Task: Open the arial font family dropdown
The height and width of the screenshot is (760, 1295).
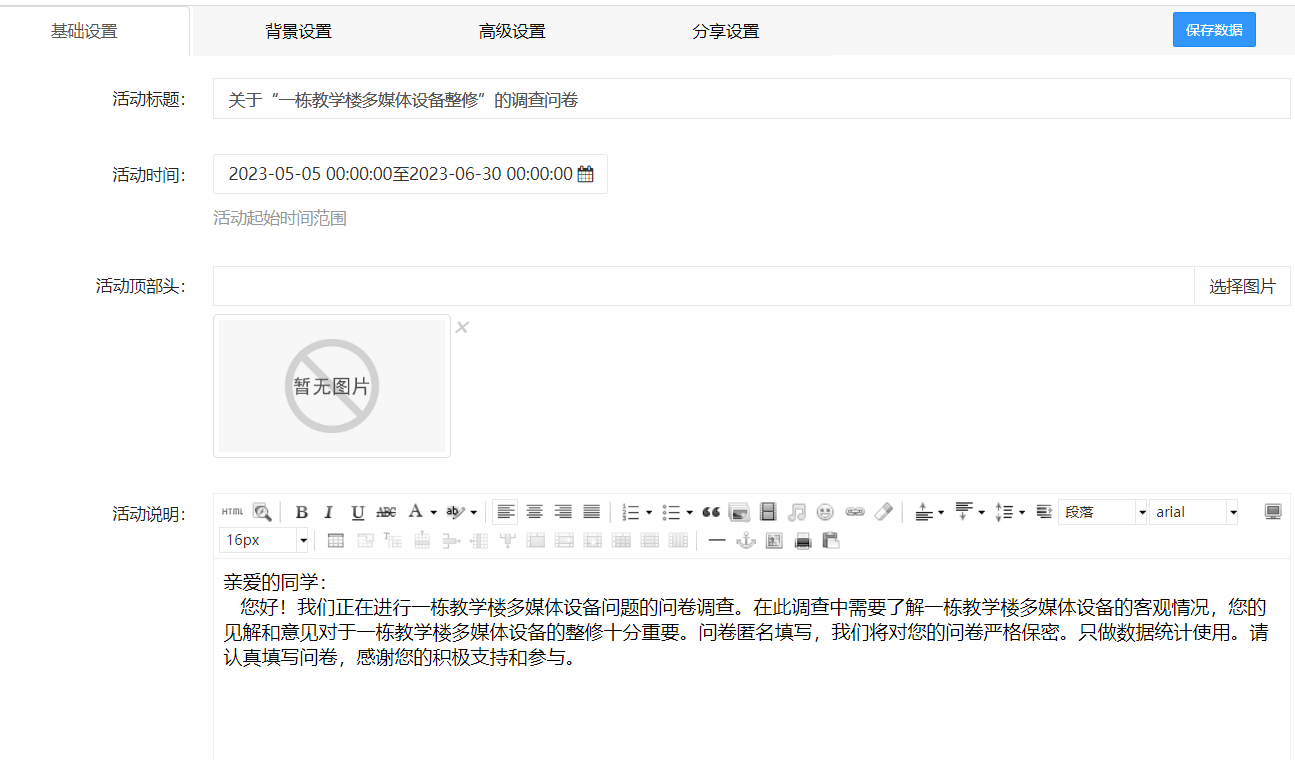Action: click(x=1233, y=512)
